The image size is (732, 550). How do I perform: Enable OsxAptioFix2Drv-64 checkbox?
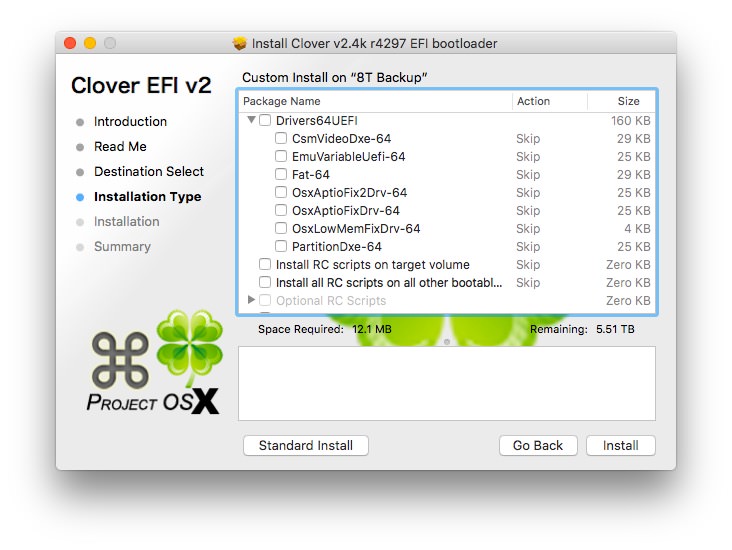click(x=281, y=192)
